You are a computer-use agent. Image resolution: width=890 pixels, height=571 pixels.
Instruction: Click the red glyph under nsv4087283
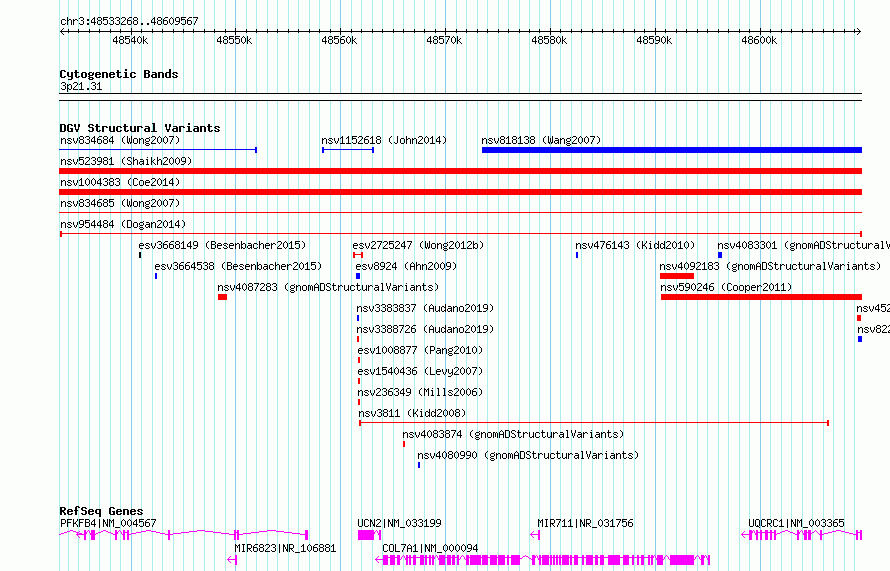pyautogui.click(x=222, y=297)
